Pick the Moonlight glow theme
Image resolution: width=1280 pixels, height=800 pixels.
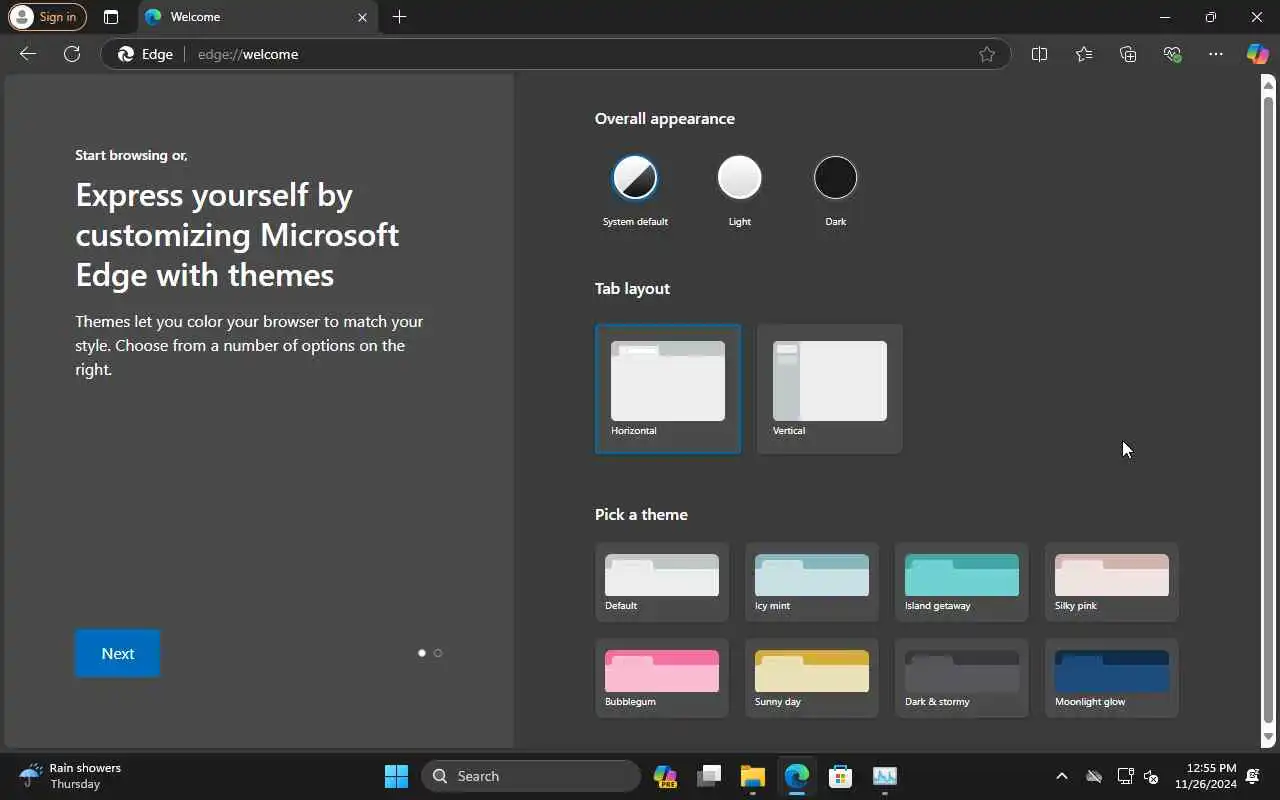tap(1112, 678)
